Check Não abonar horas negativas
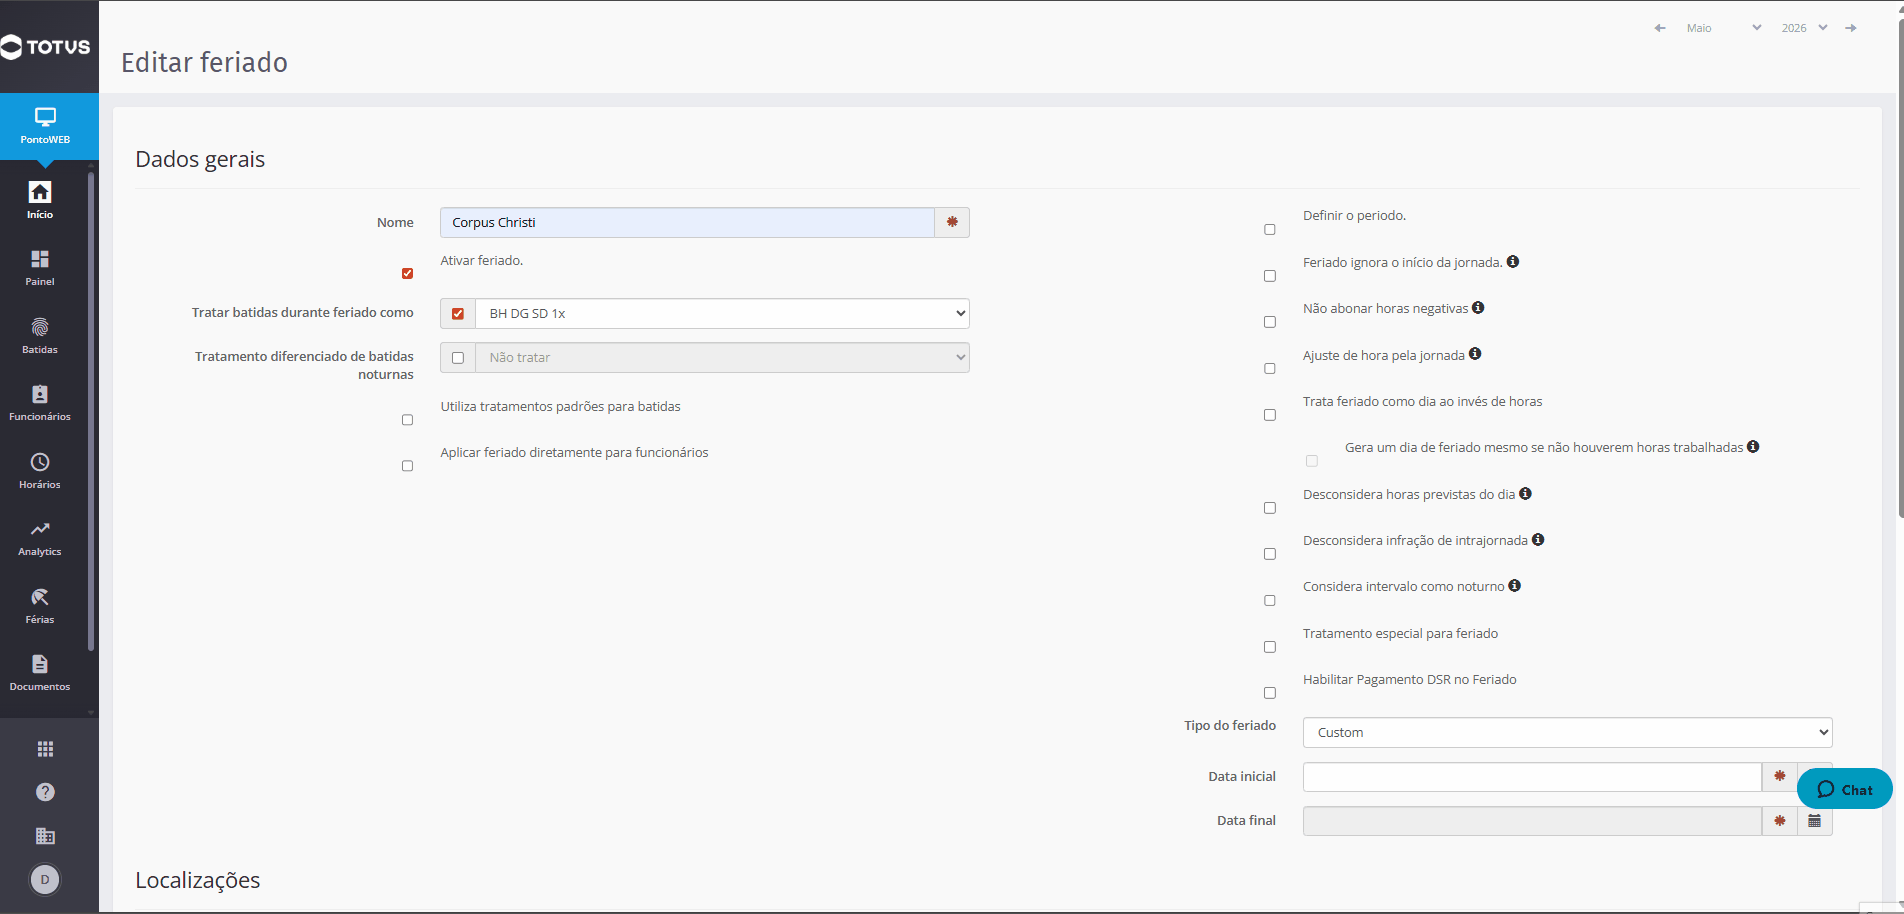Screen dimensions: 1904x914 click(x=1270, y=322)
